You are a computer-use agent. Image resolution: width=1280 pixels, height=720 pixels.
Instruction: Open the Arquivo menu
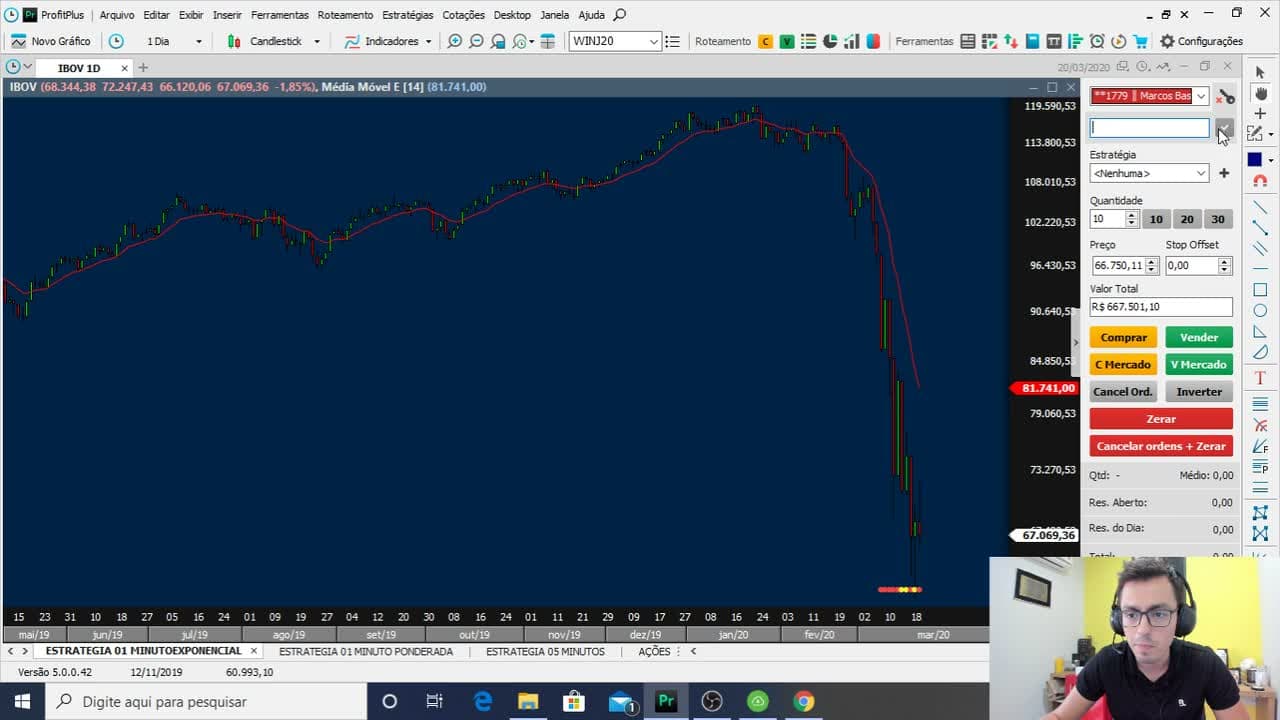pos(117,15)
